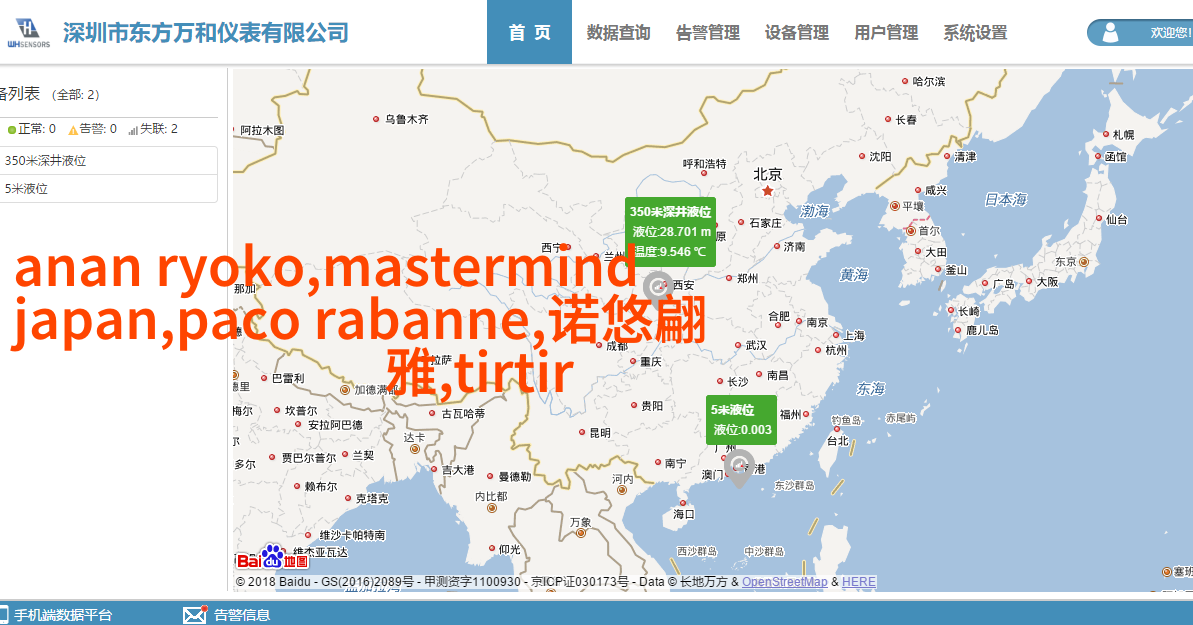Click the 武汉 city label on map
Viewport: 1193px width, 625px height.
(756, 346)
